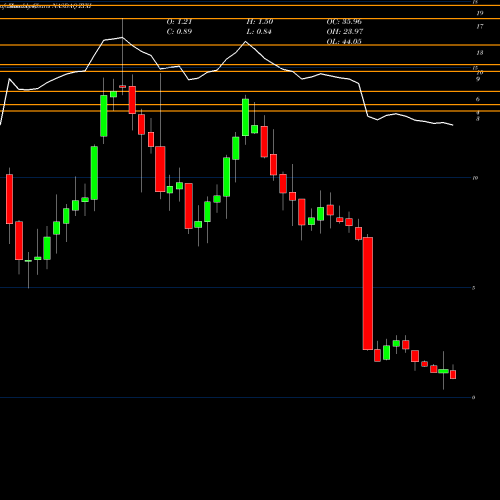Viewport: 500px width, 500px height.
Task: Click the axis label 19
Action: click(480, 13)
